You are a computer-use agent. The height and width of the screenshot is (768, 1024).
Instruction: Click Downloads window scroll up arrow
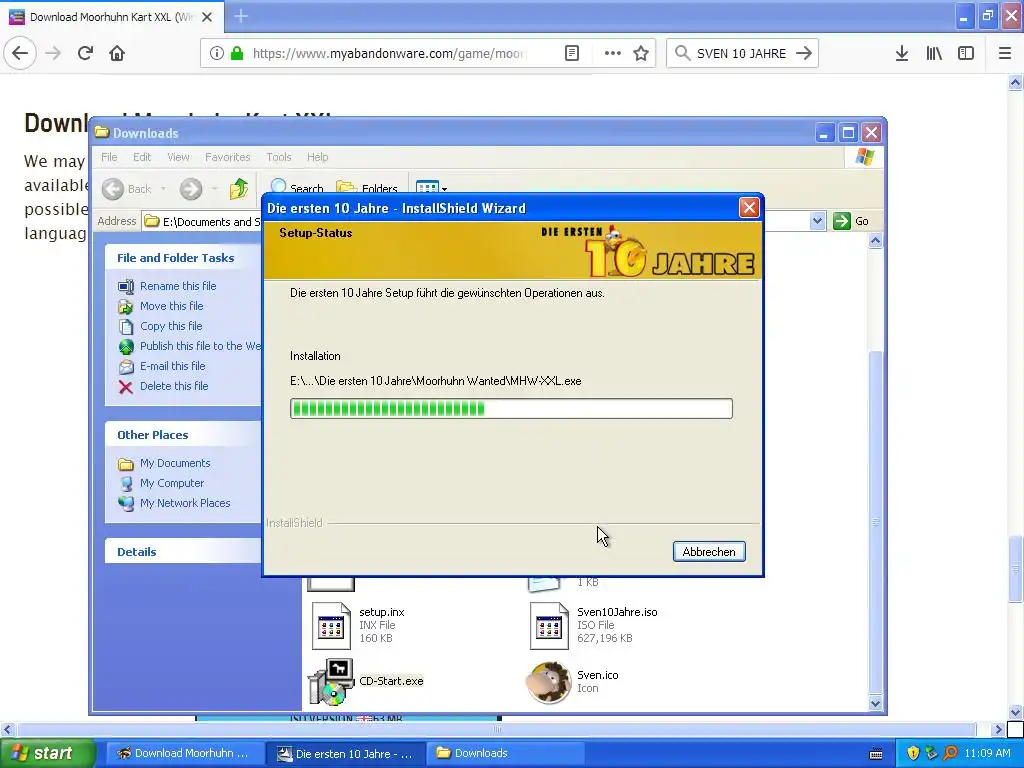point(875,241)
